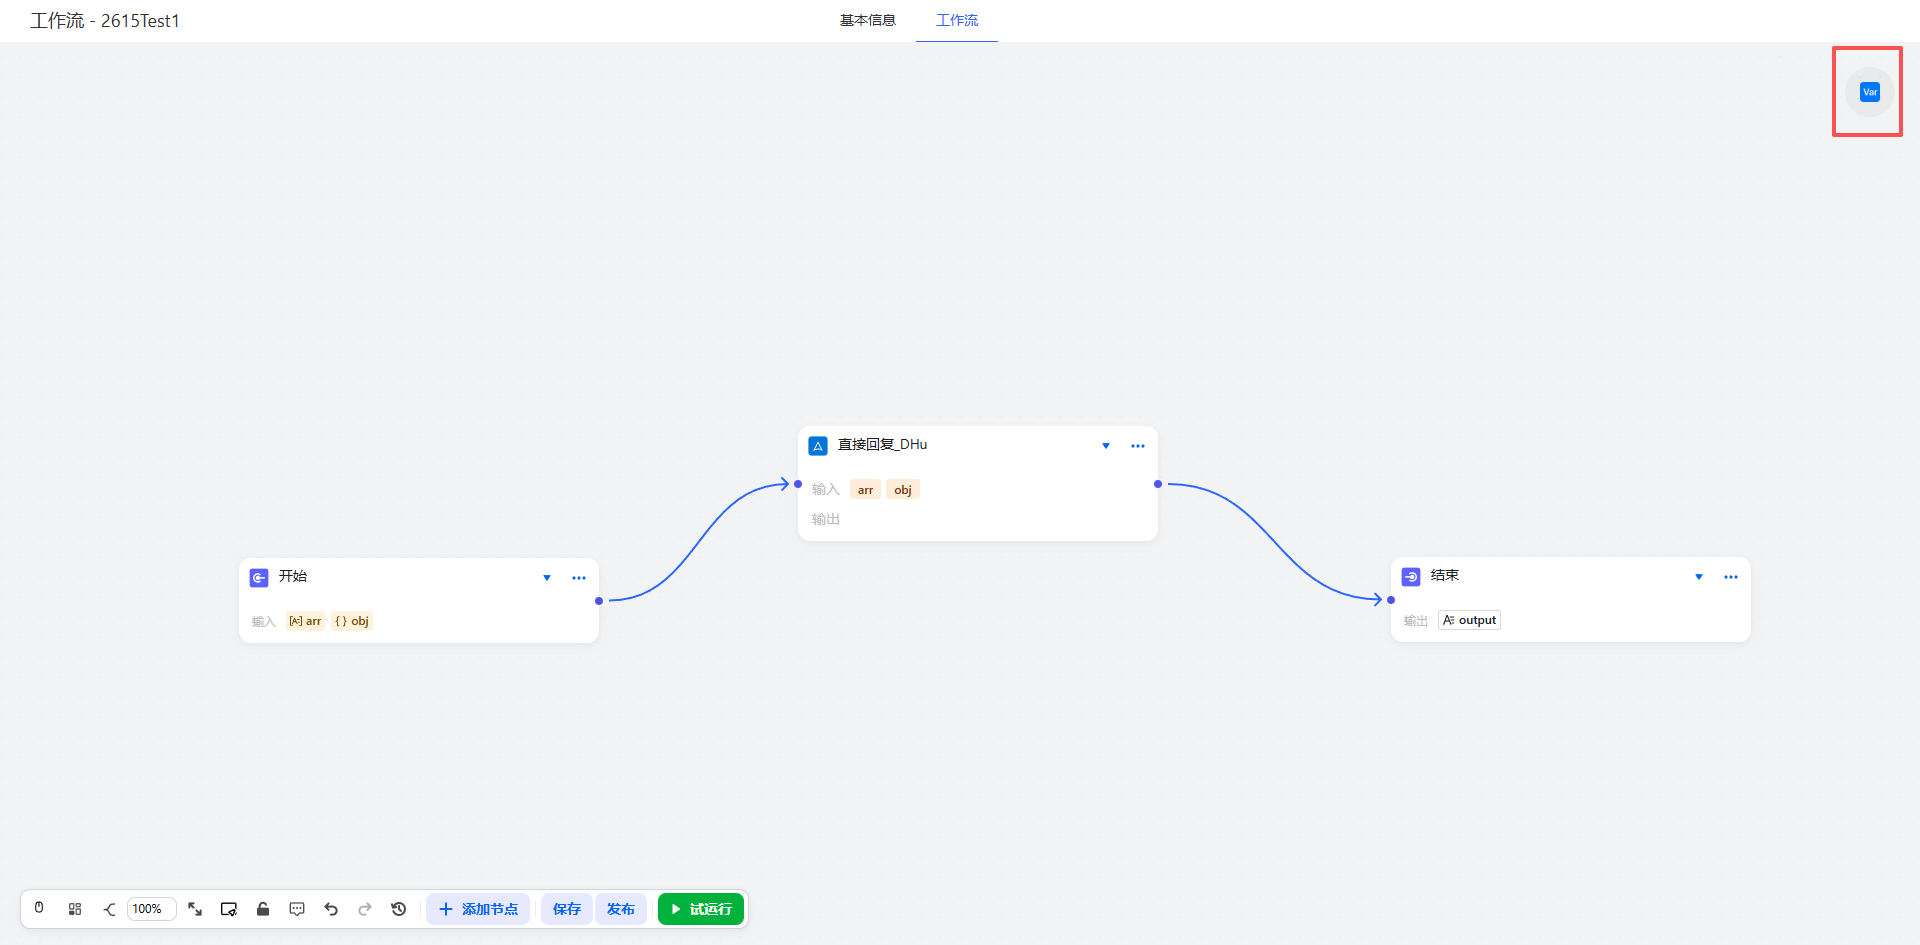Viewport: 1920px width, 945px height.
Task: Open the Var variables panel icon
Action: click(1869, 92)
